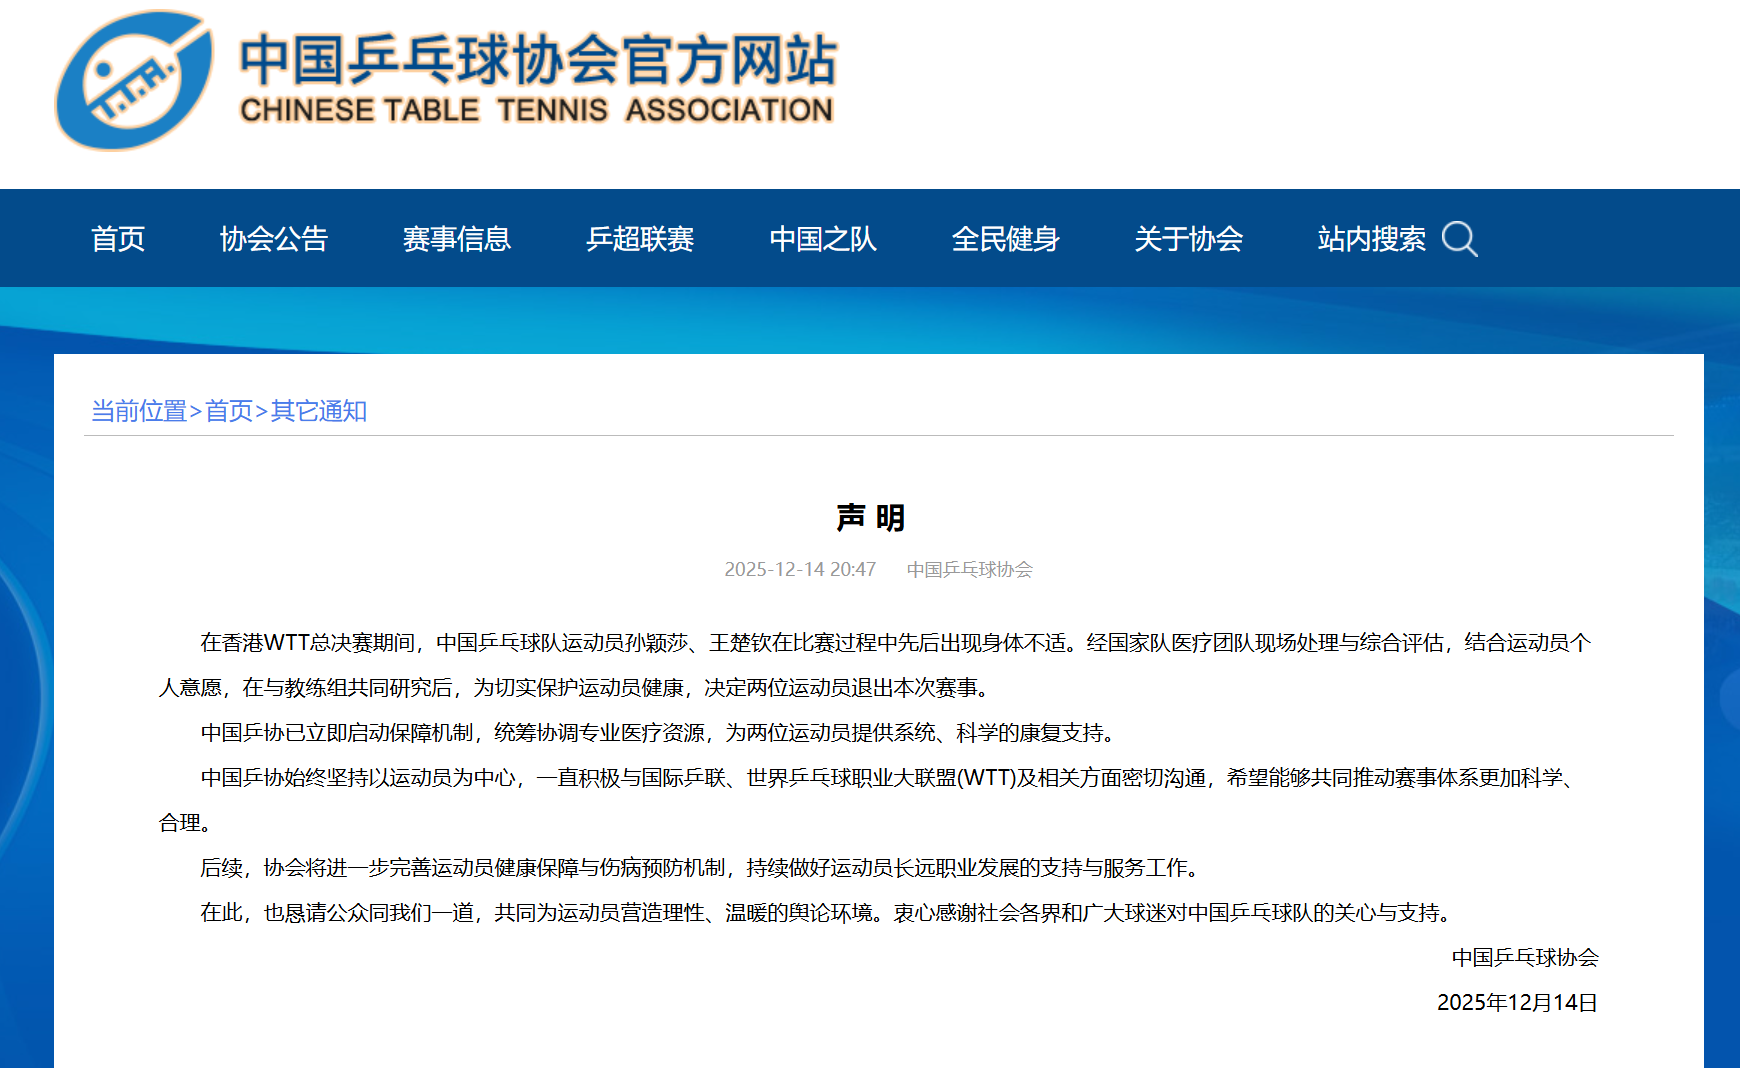
Task: Click the 中国乒乓球协会官方网站 header title
Action: (537, 59)
